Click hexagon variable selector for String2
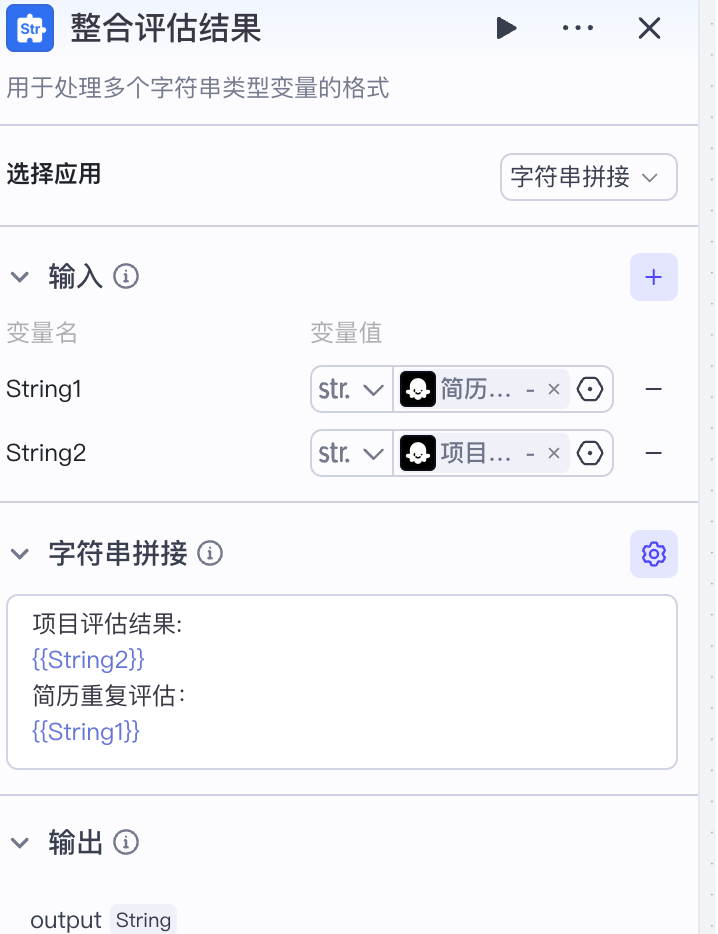 click(591, 453)
